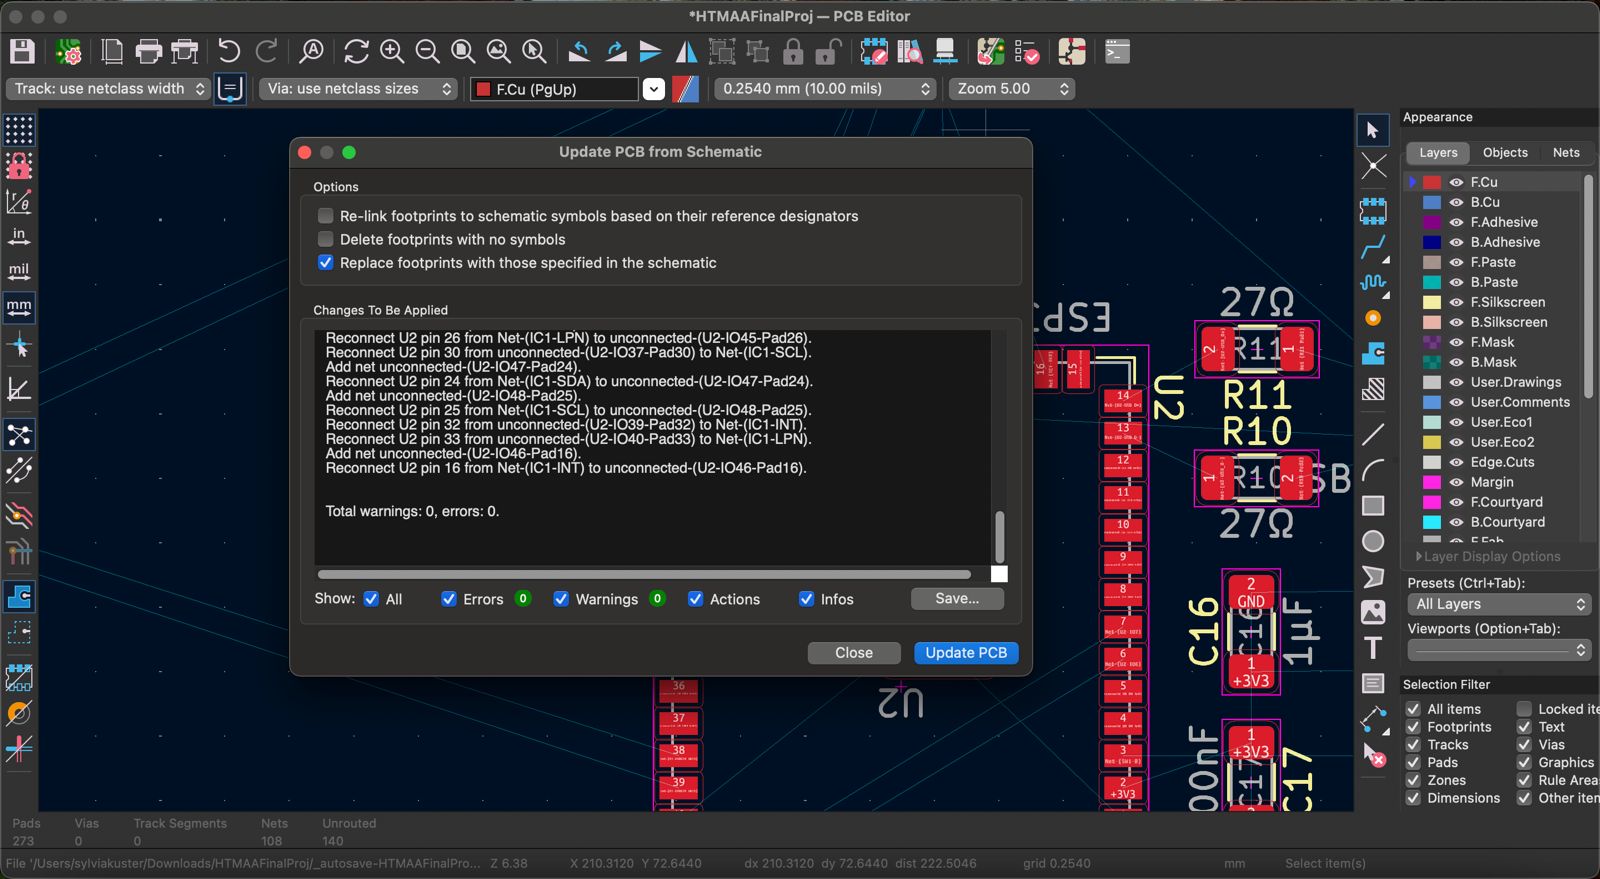The width and height of the screenshot is (1600, 879).
Task: Check Re-link footprints to schematic symbols option
Action: (325, 216)
